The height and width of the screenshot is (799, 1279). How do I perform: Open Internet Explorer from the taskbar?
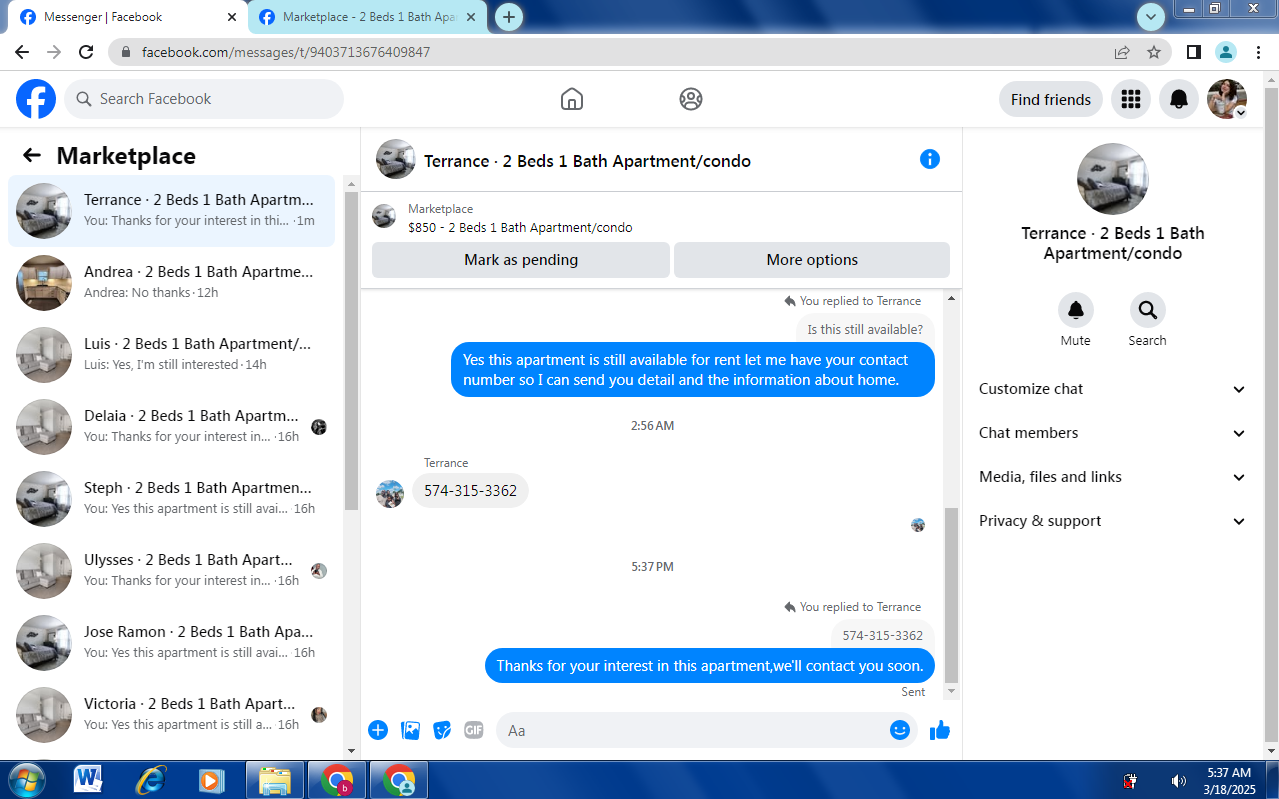coord(151,780)
